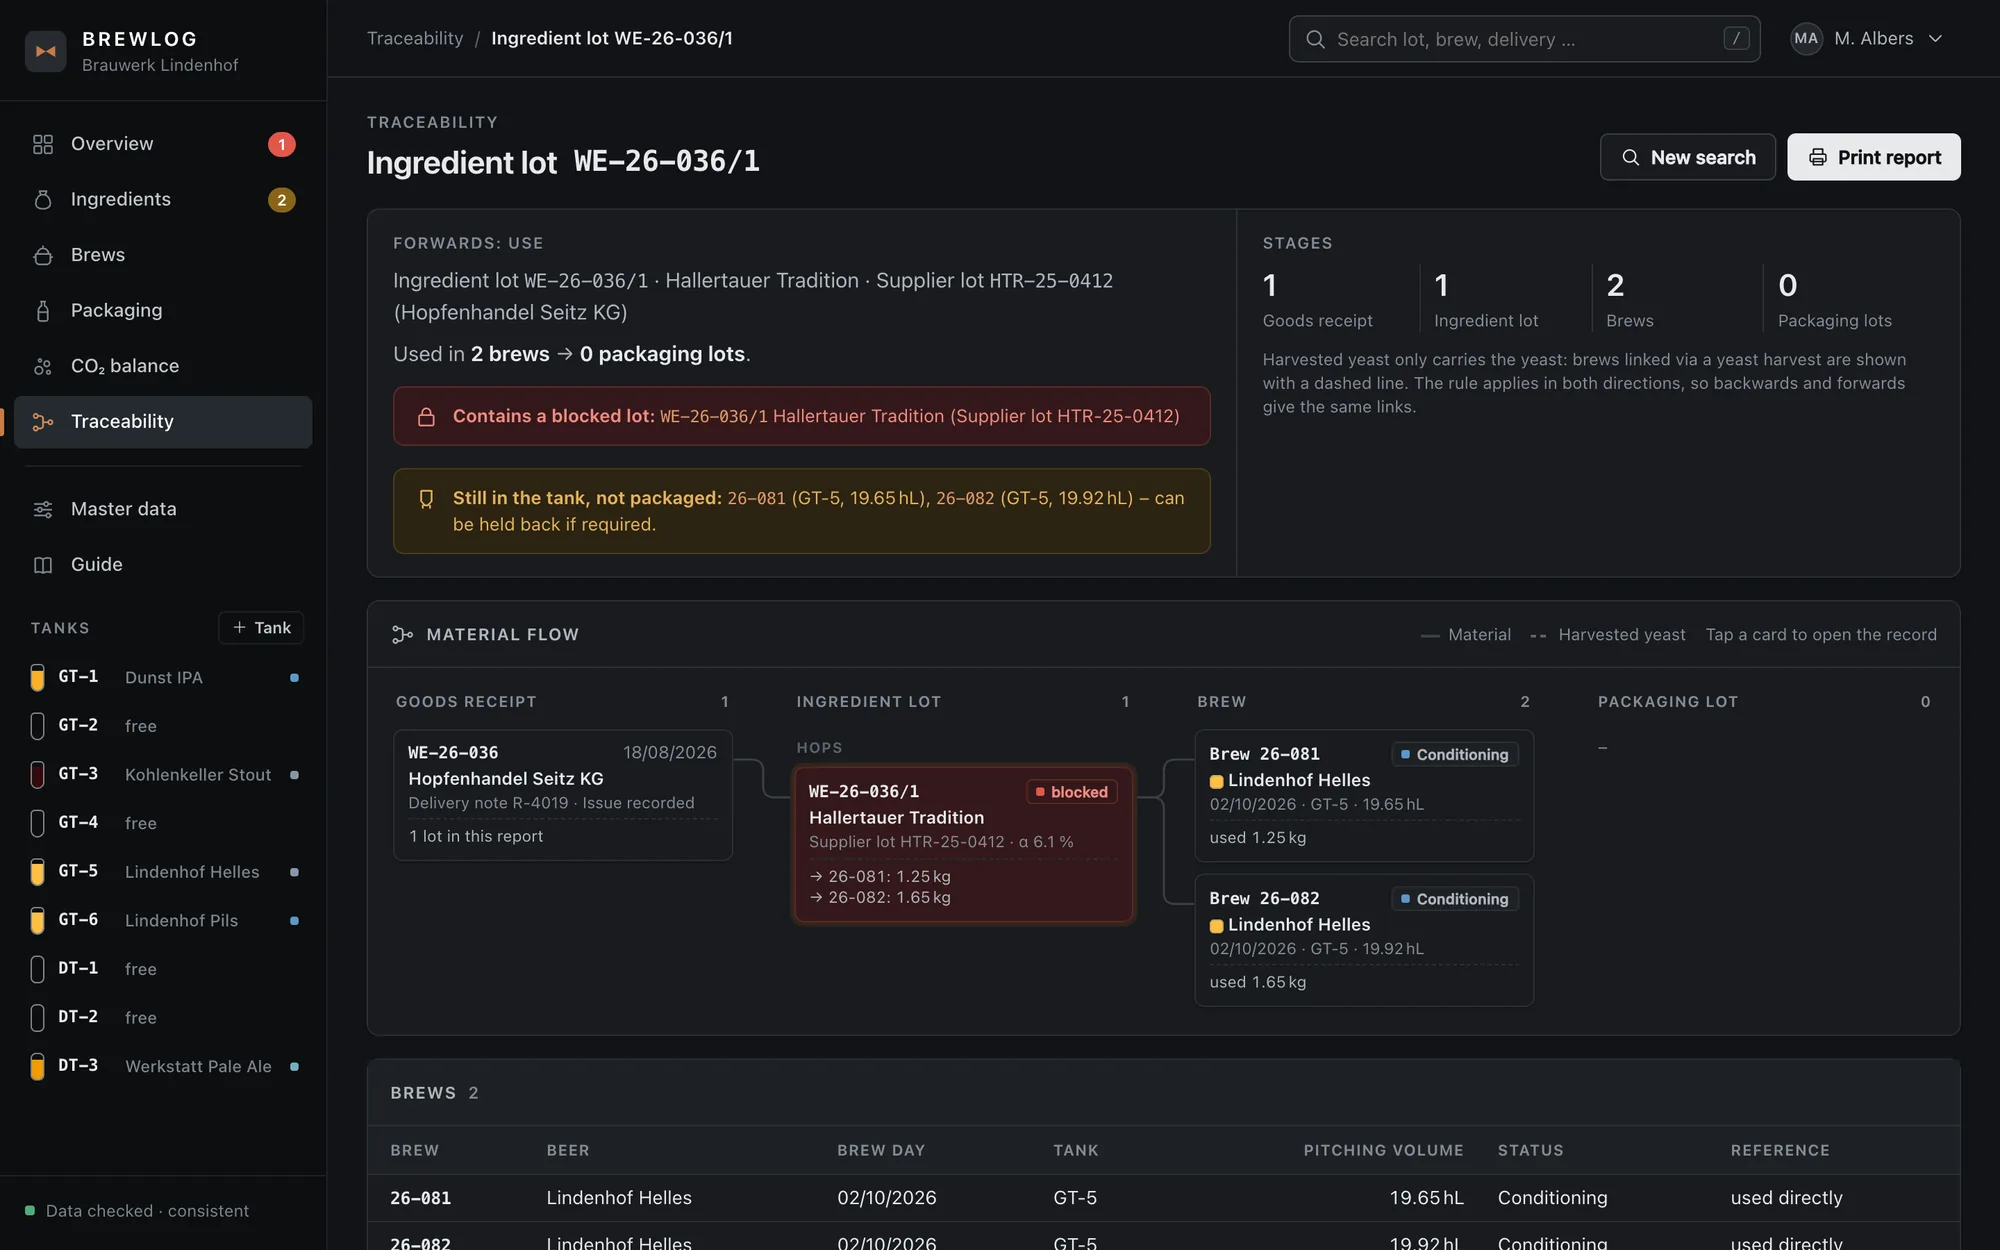Focus the lot, brew, delivery search field
Image resolution: width=2000 pixels, height=1250 pixels.
click(1524, 39)
